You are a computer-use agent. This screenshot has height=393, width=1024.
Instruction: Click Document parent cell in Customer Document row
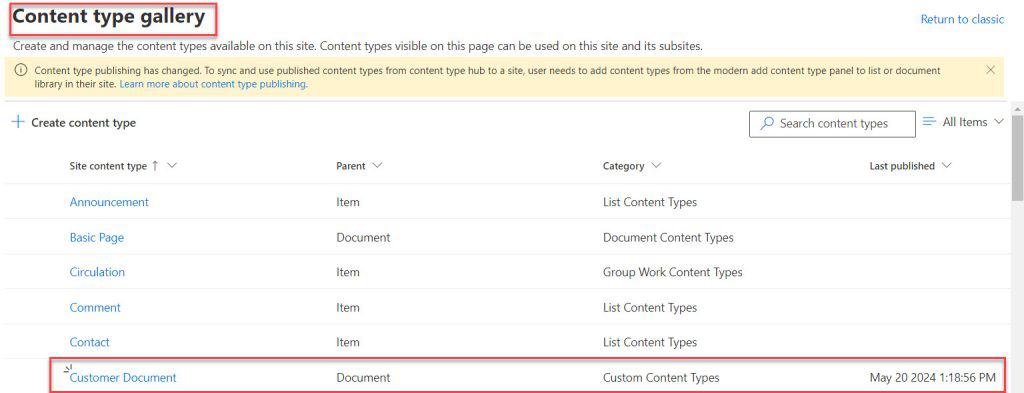[363, 377]
